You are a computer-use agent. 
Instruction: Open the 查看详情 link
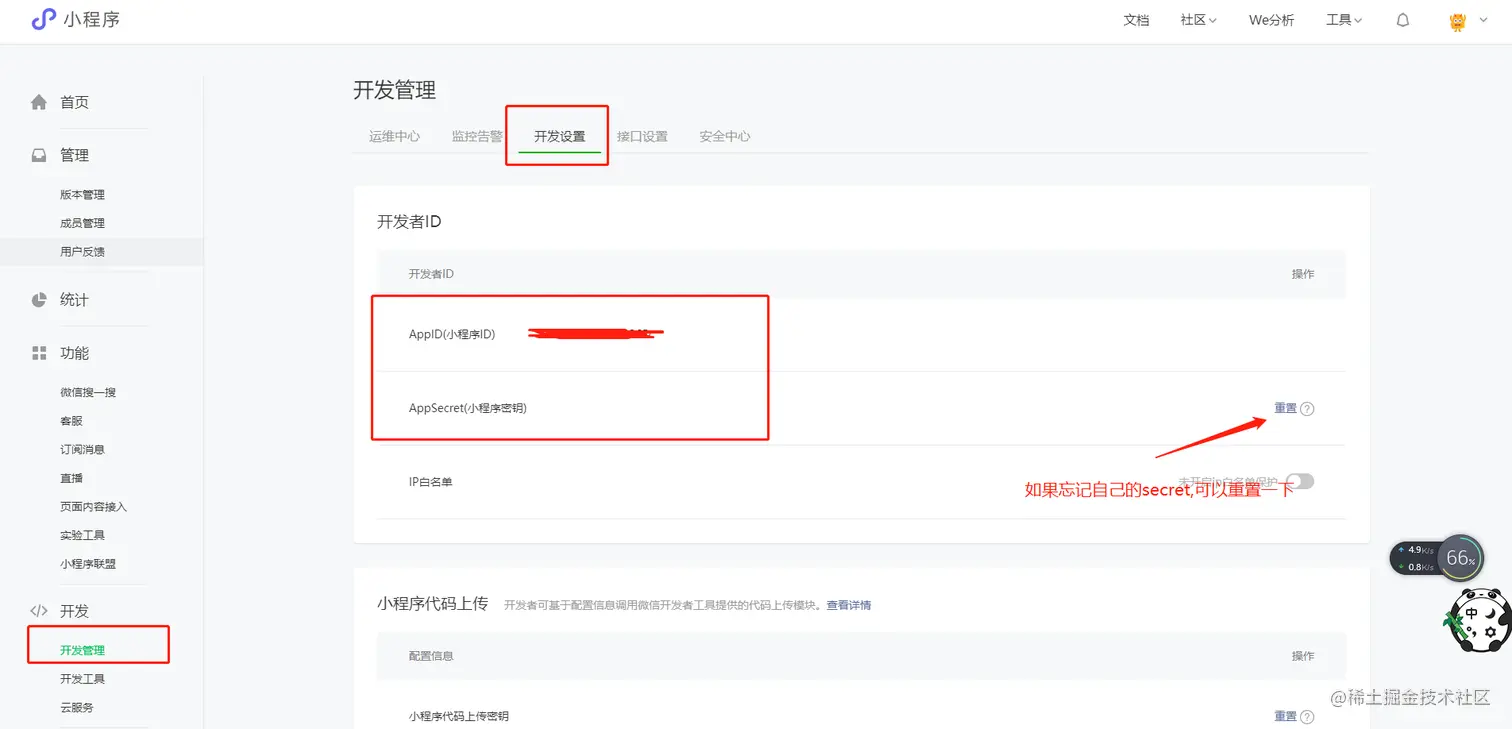[848, 606]
